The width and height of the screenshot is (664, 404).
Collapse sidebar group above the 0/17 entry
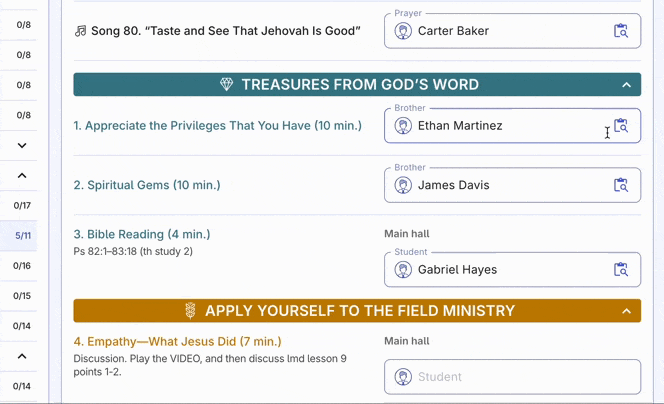click(x=22, y=176)
